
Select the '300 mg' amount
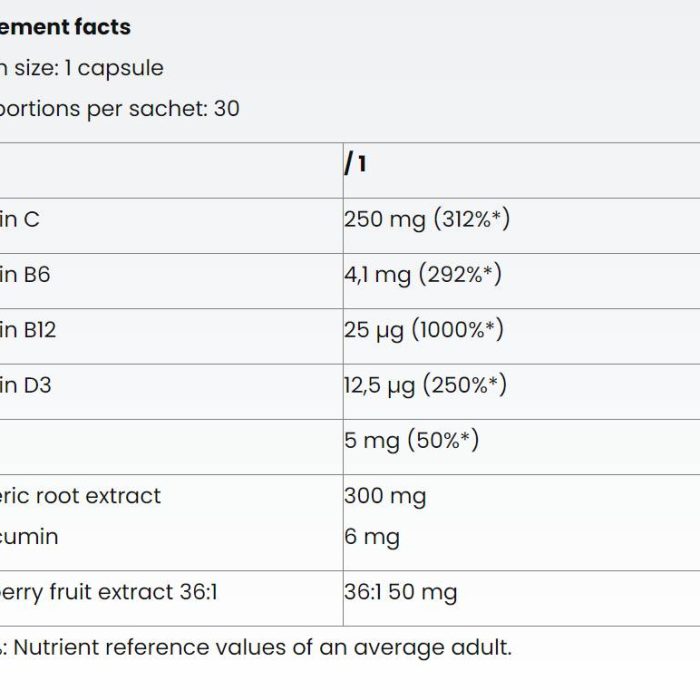pos(385,496)
